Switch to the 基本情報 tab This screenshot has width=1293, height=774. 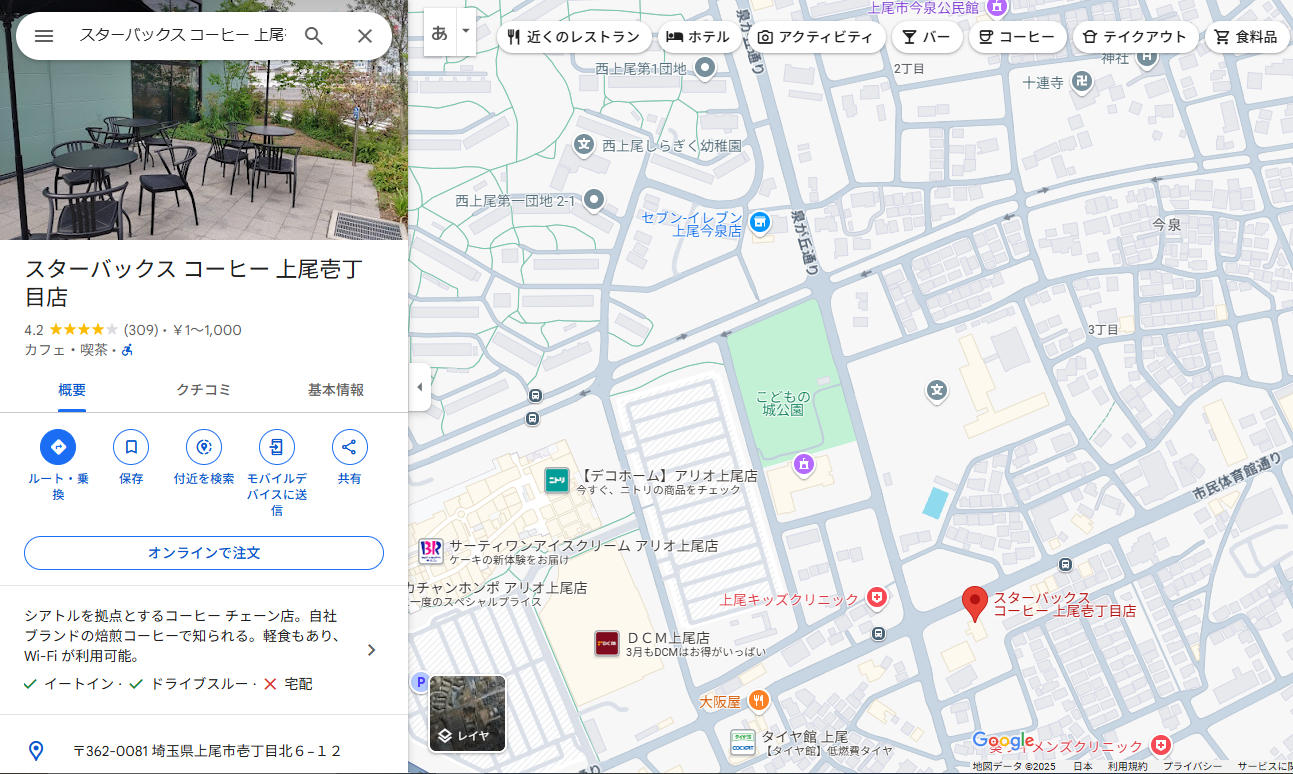click(x=336, y=390)
